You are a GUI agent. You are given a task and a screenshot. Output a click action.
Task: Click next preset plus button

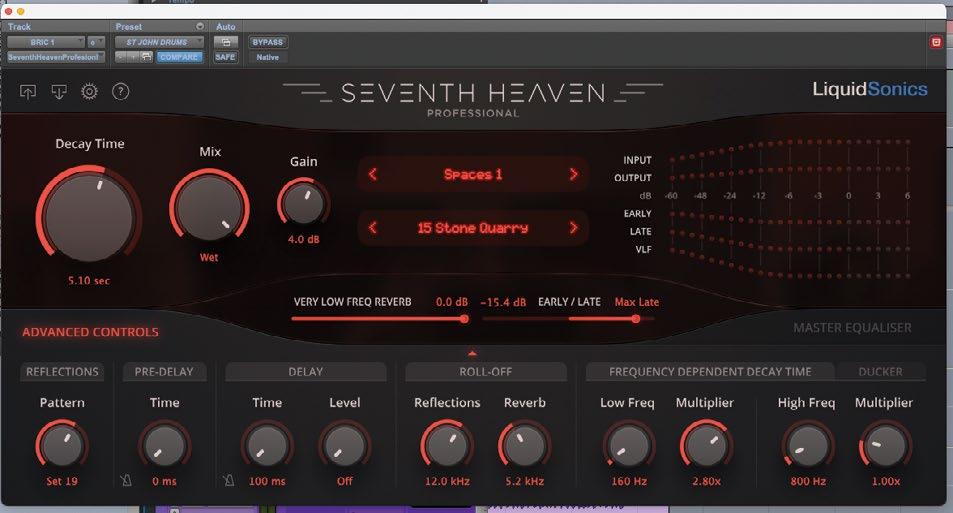tap(133, 57)
